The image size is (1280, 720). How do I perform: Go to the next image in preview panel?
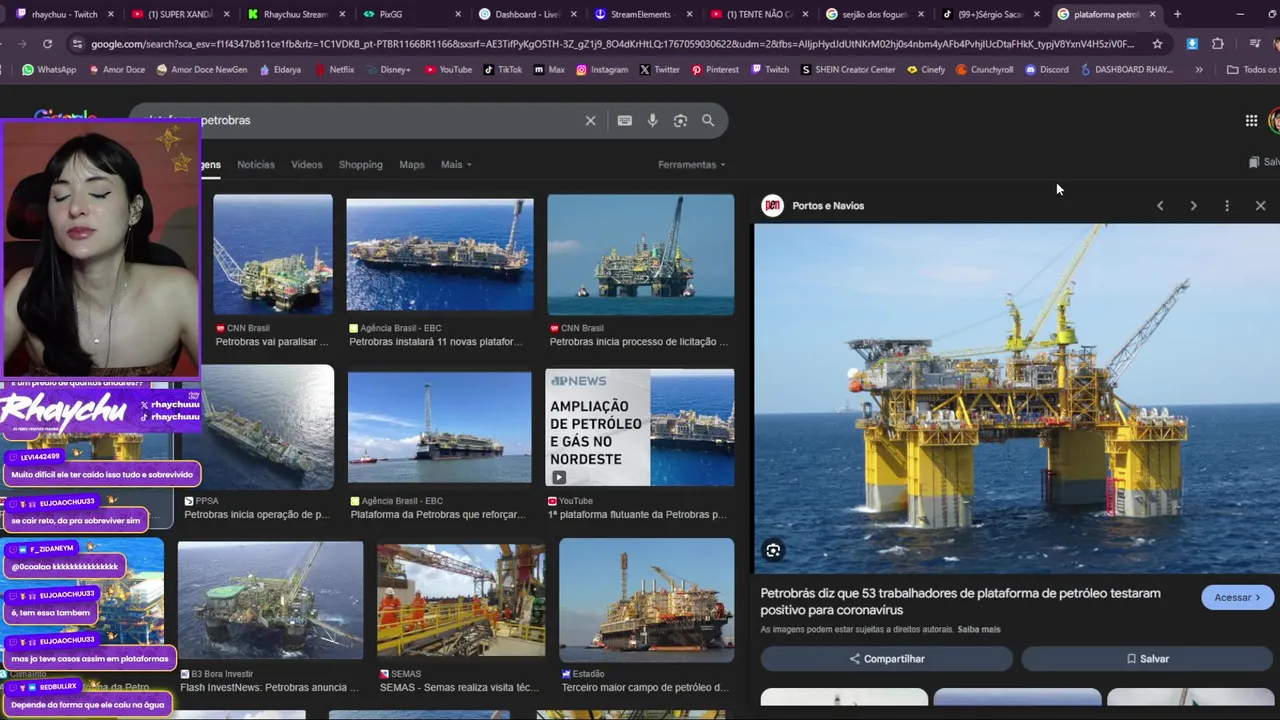click(1193, 205)
